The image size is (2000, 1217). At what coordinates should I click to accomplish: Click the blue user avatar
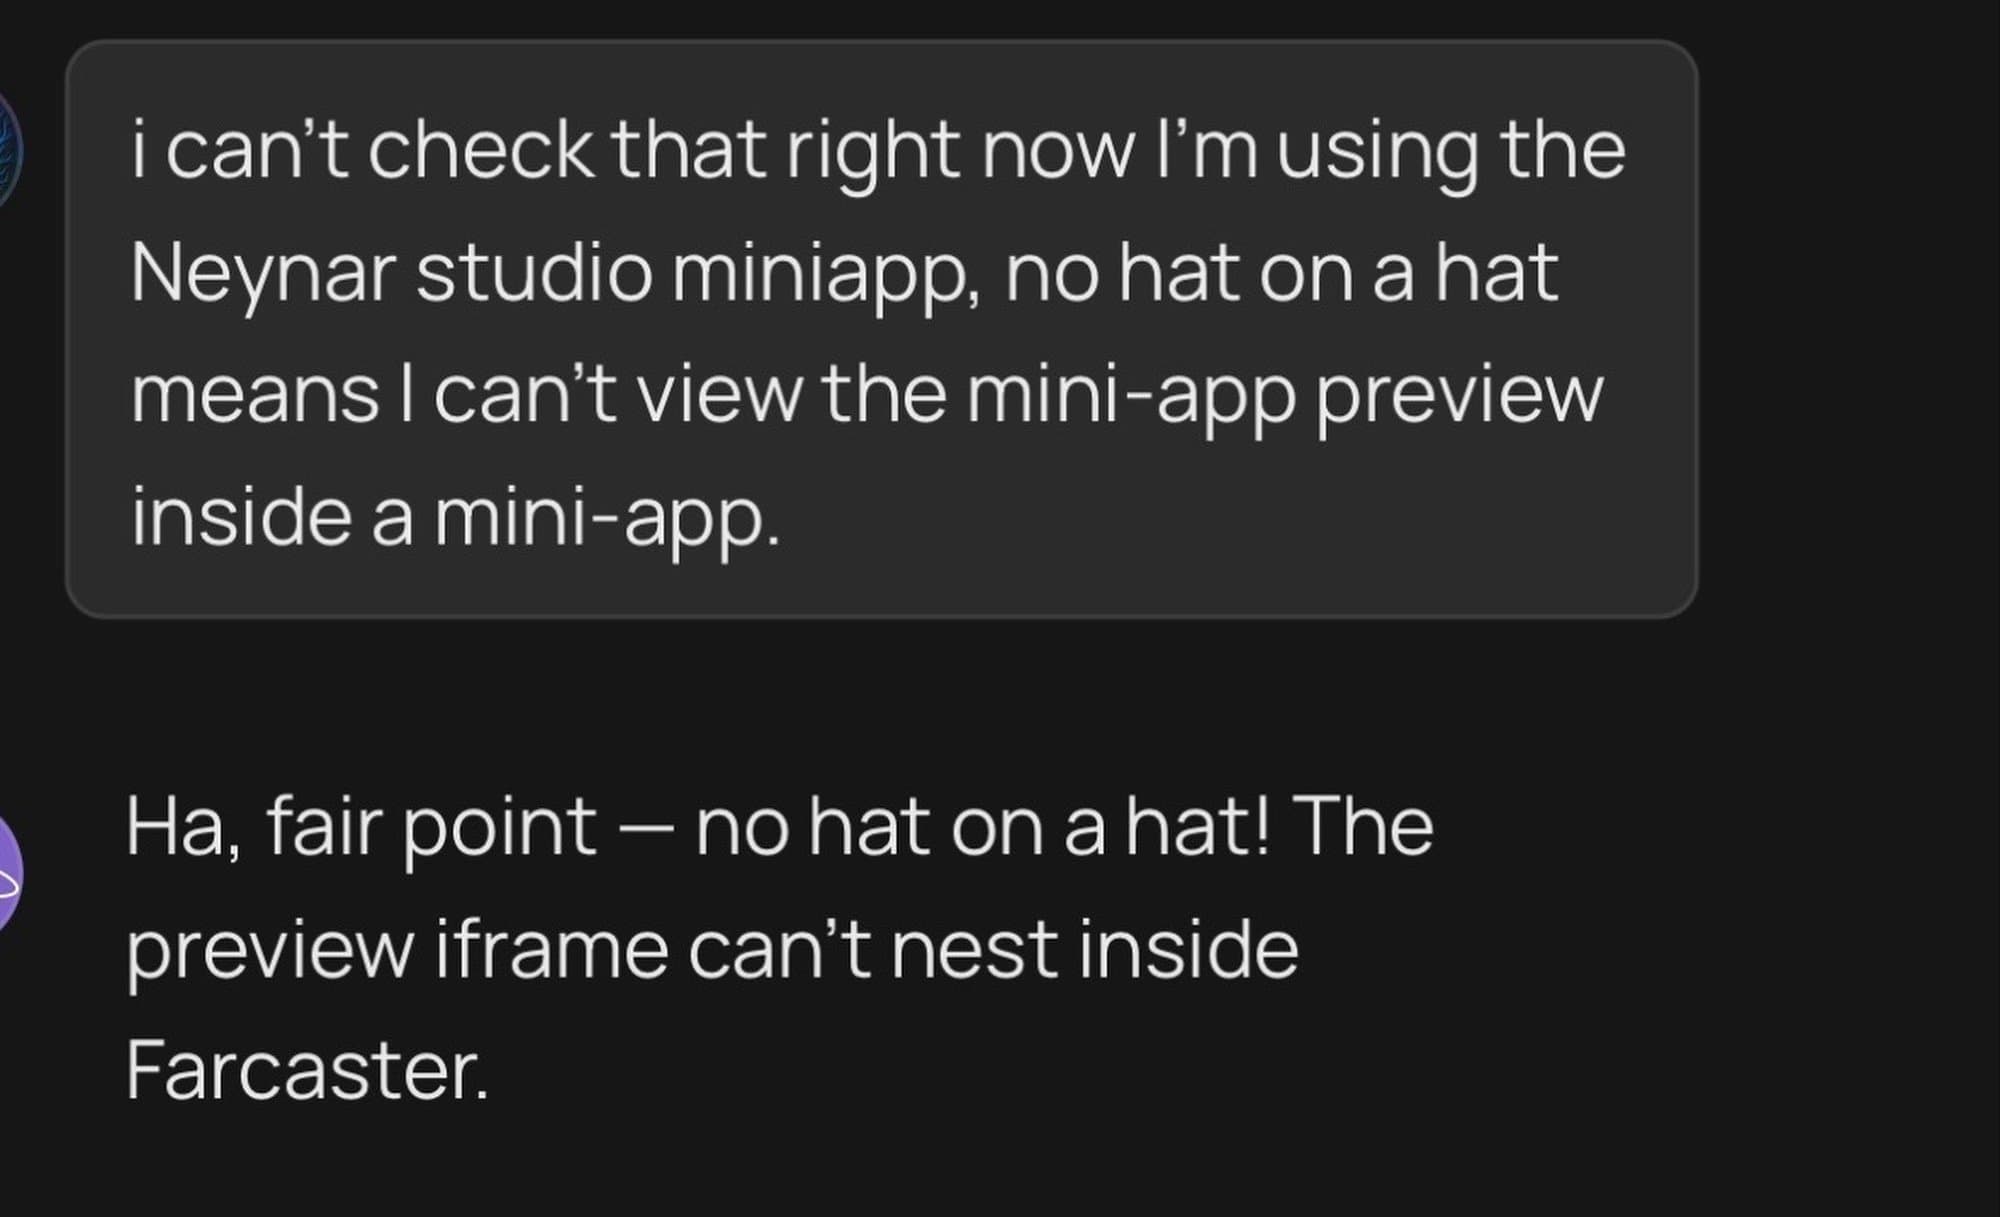pyautogui.click(x=8, y=150)
